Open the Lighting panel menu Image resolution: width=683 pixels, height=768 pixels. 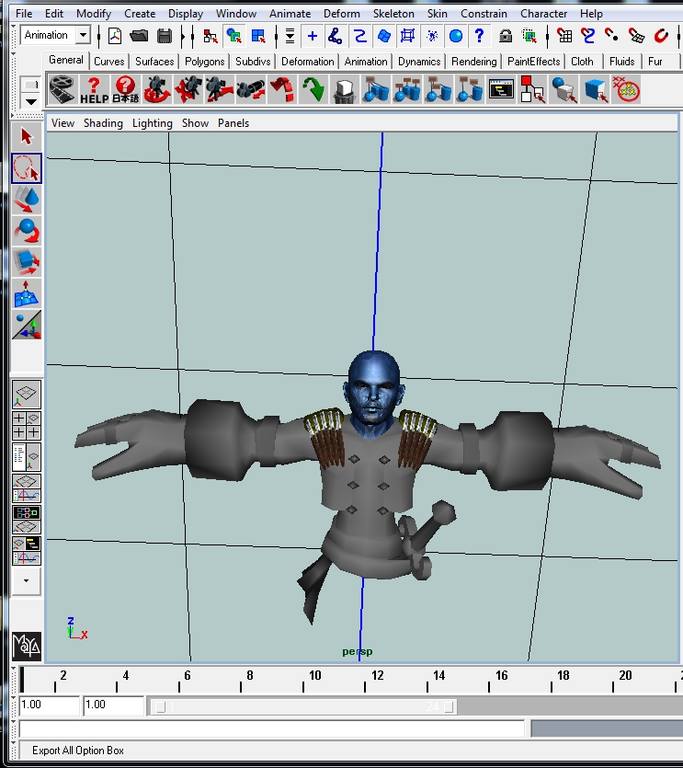pyautogui.click(x=152, y=123)
